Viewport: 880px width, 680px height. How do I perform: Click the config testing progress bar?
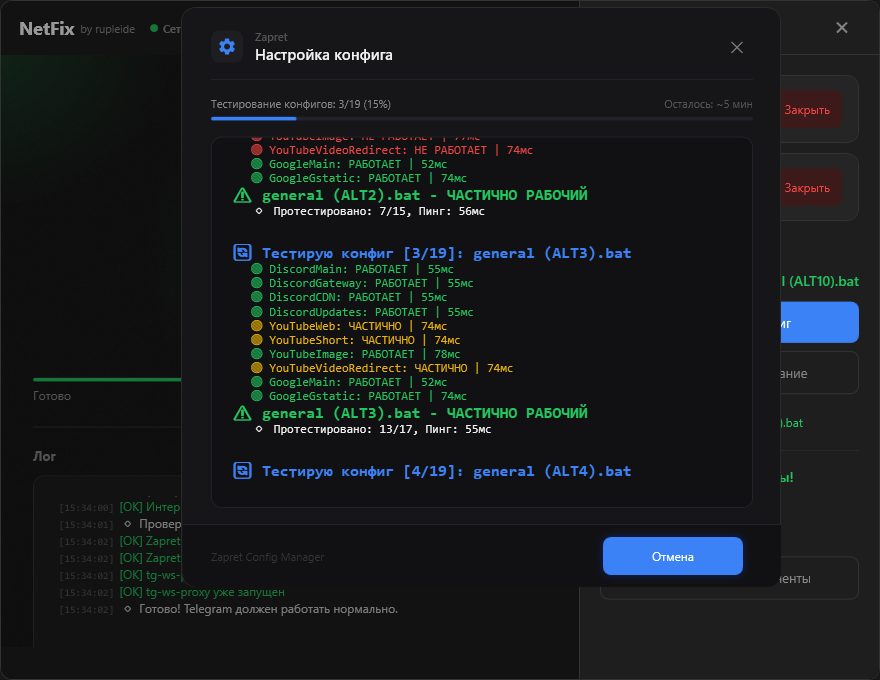point(482,118)
